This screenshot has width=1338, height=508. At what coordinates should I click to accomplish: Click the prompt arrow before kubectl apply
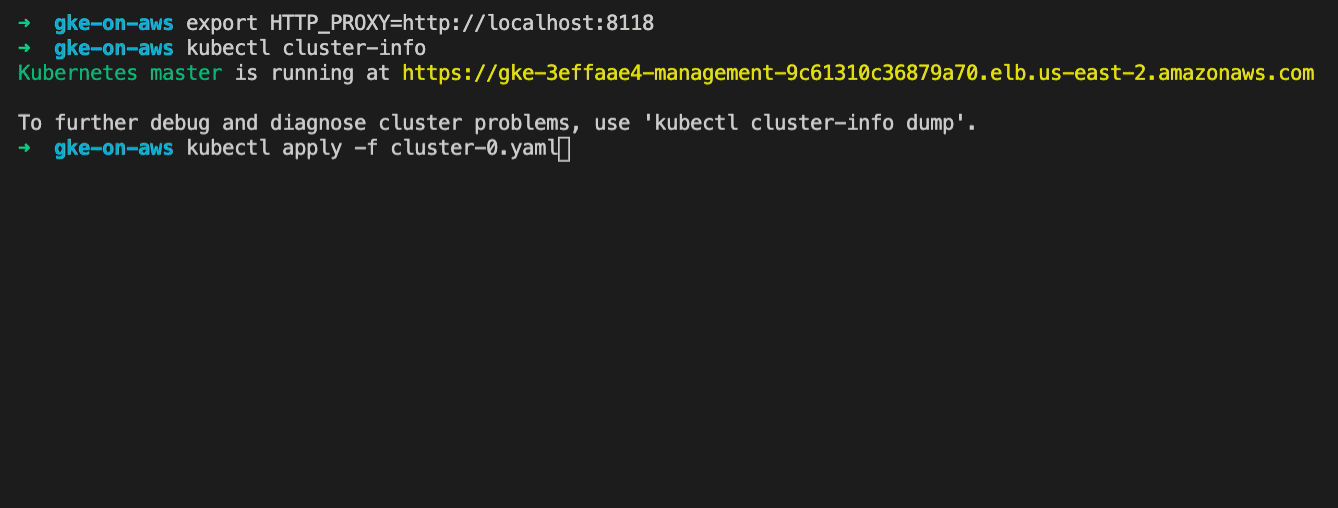click(x=25, y=149)
